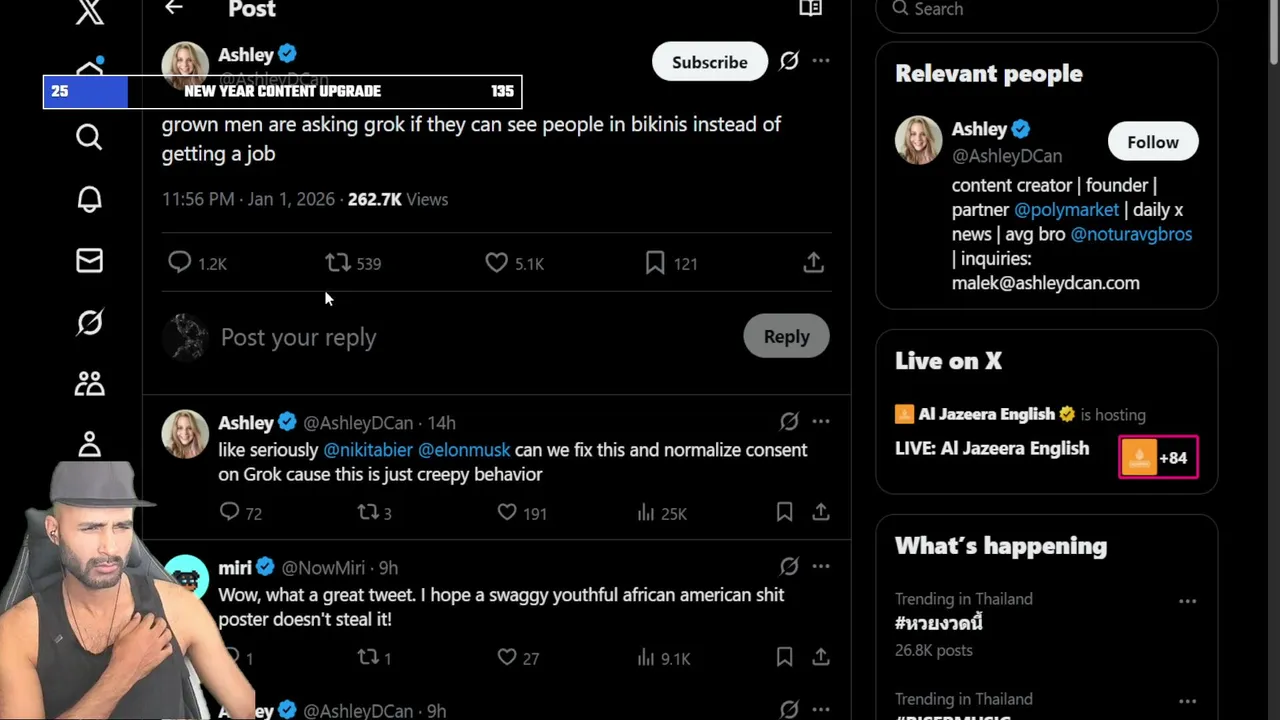Open more options on Ashley's main post
Screen dimensions: 1280x720
pyautogui.click(x=821, y=61)
